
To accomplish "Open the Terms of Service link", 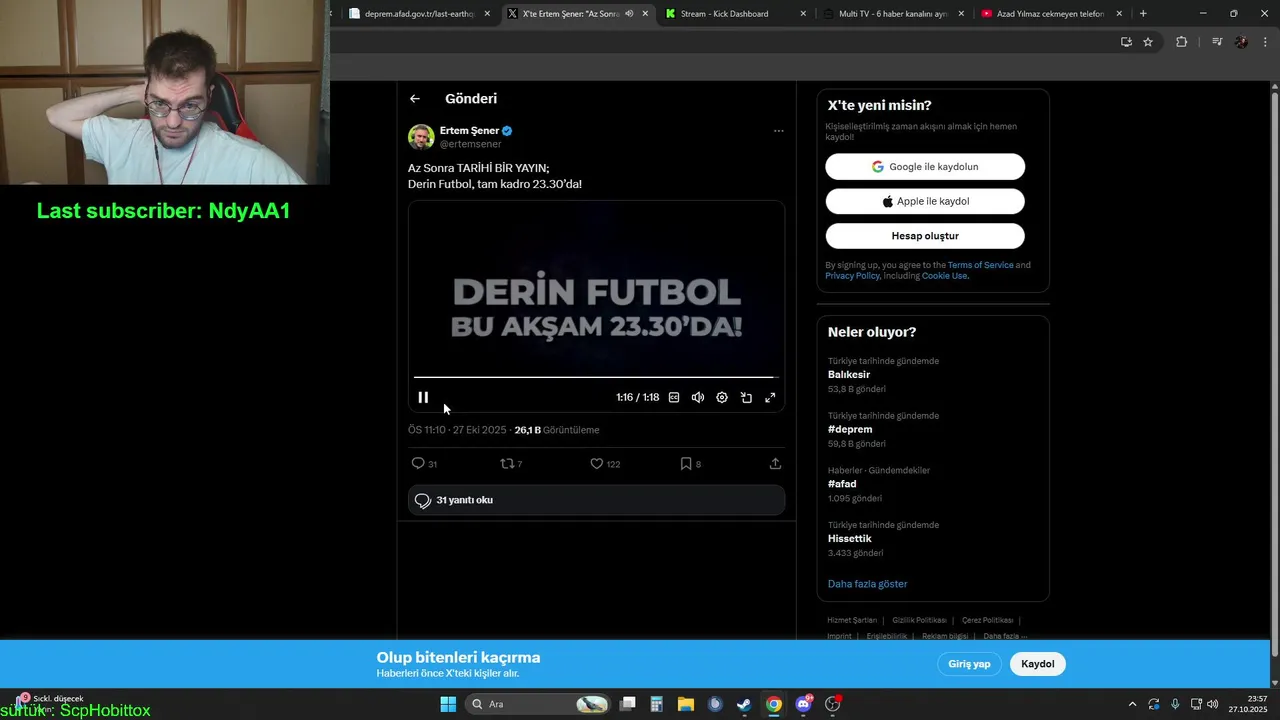I will [x=980, y=265].
